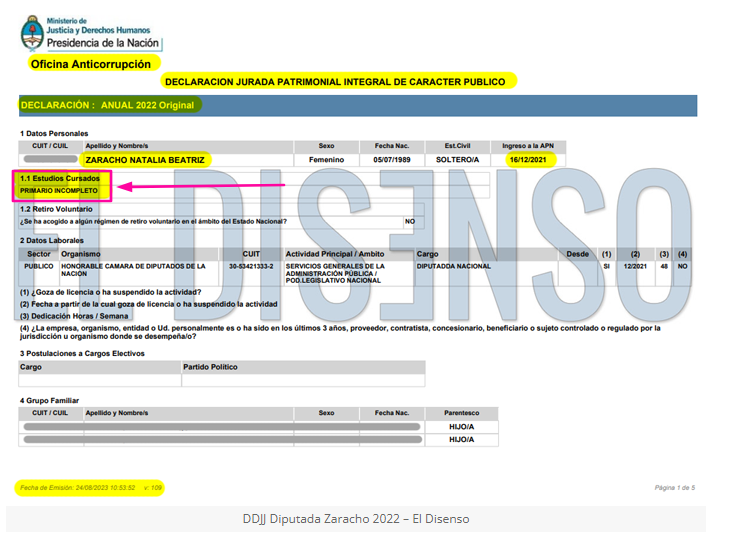Select the civil status 'SOLTERO/A'
The width and height of the screenshot is (730, 543).
click(x=457, y=160)
